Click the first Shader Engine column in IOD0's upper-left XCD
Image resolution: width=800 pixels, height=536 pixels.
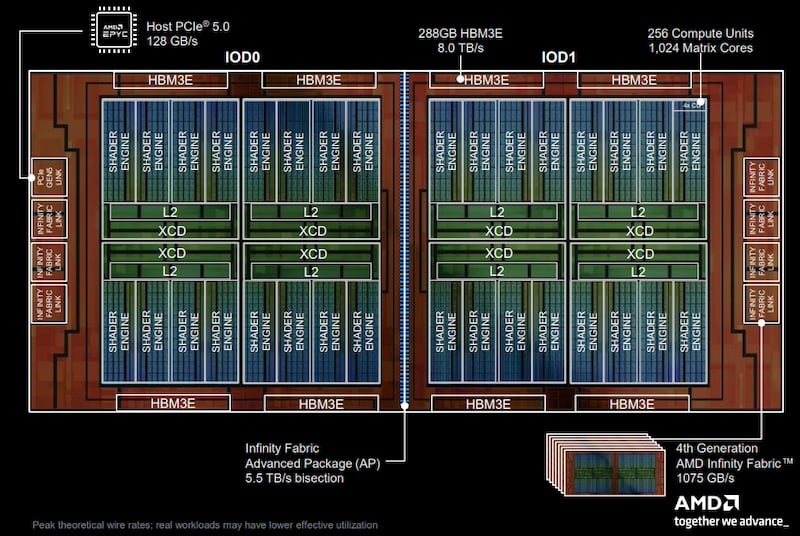click(x=119, y=151)
